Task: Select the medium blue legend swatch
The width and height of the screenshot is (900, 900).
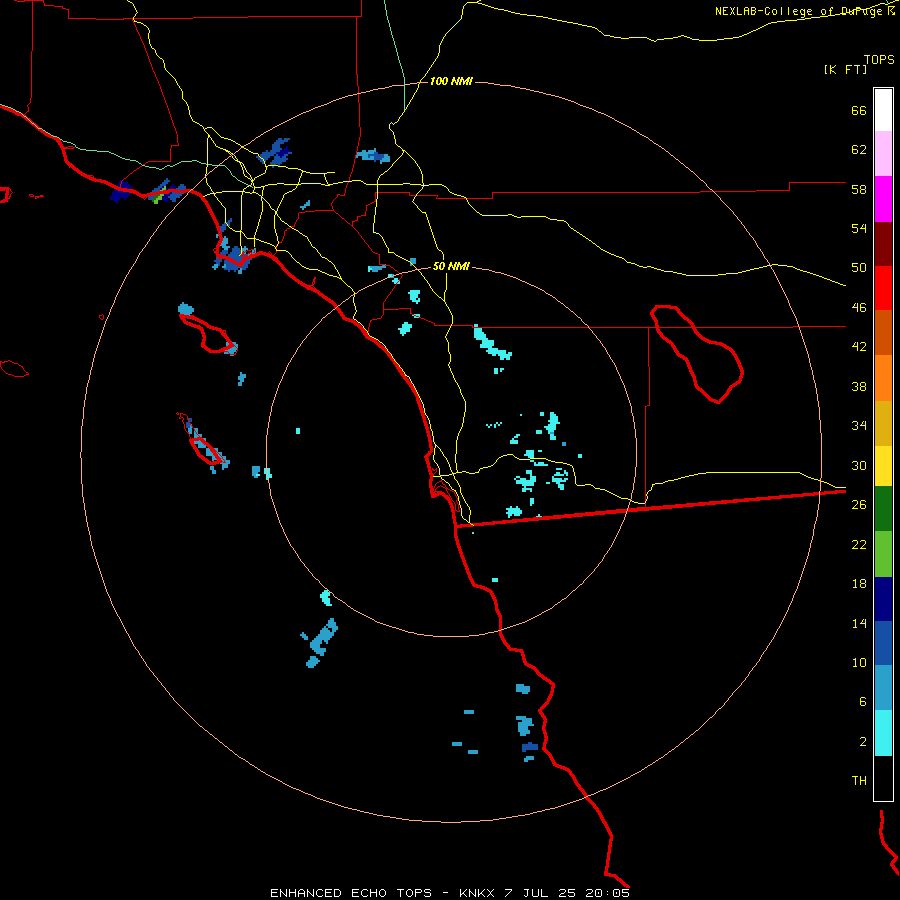Action: coord(883,643)
